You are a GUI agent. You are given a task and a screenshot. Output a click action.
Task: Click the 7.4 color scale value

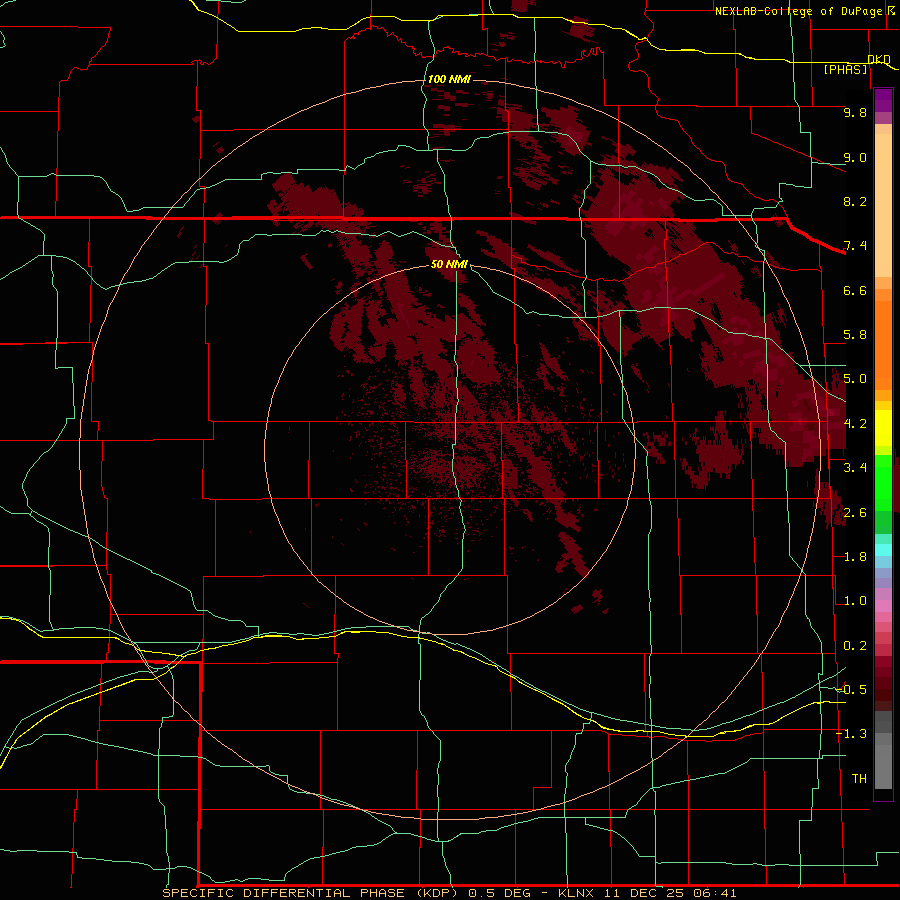point(855,246)
